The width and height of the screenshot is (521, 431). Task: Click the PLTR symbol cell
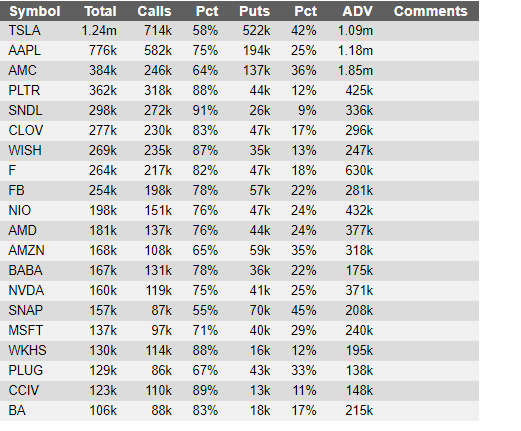[x=24, y=91]
